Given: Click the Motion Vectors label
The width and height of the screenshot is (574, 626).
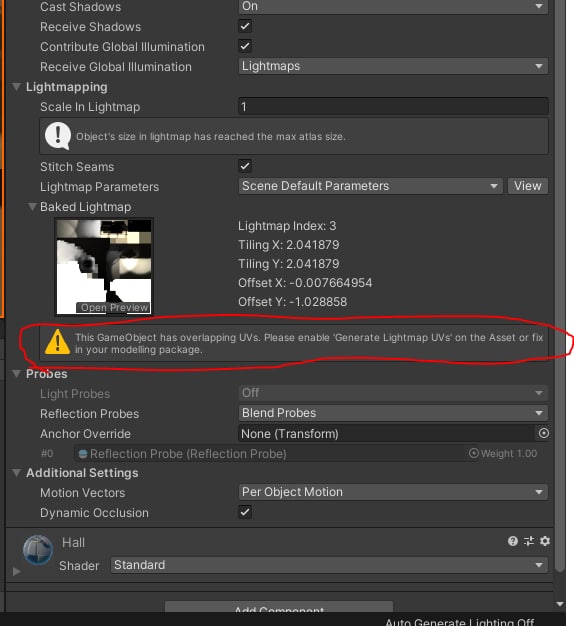Looking at the screenshot, I should pyautogui.click(x=83, y=493).
